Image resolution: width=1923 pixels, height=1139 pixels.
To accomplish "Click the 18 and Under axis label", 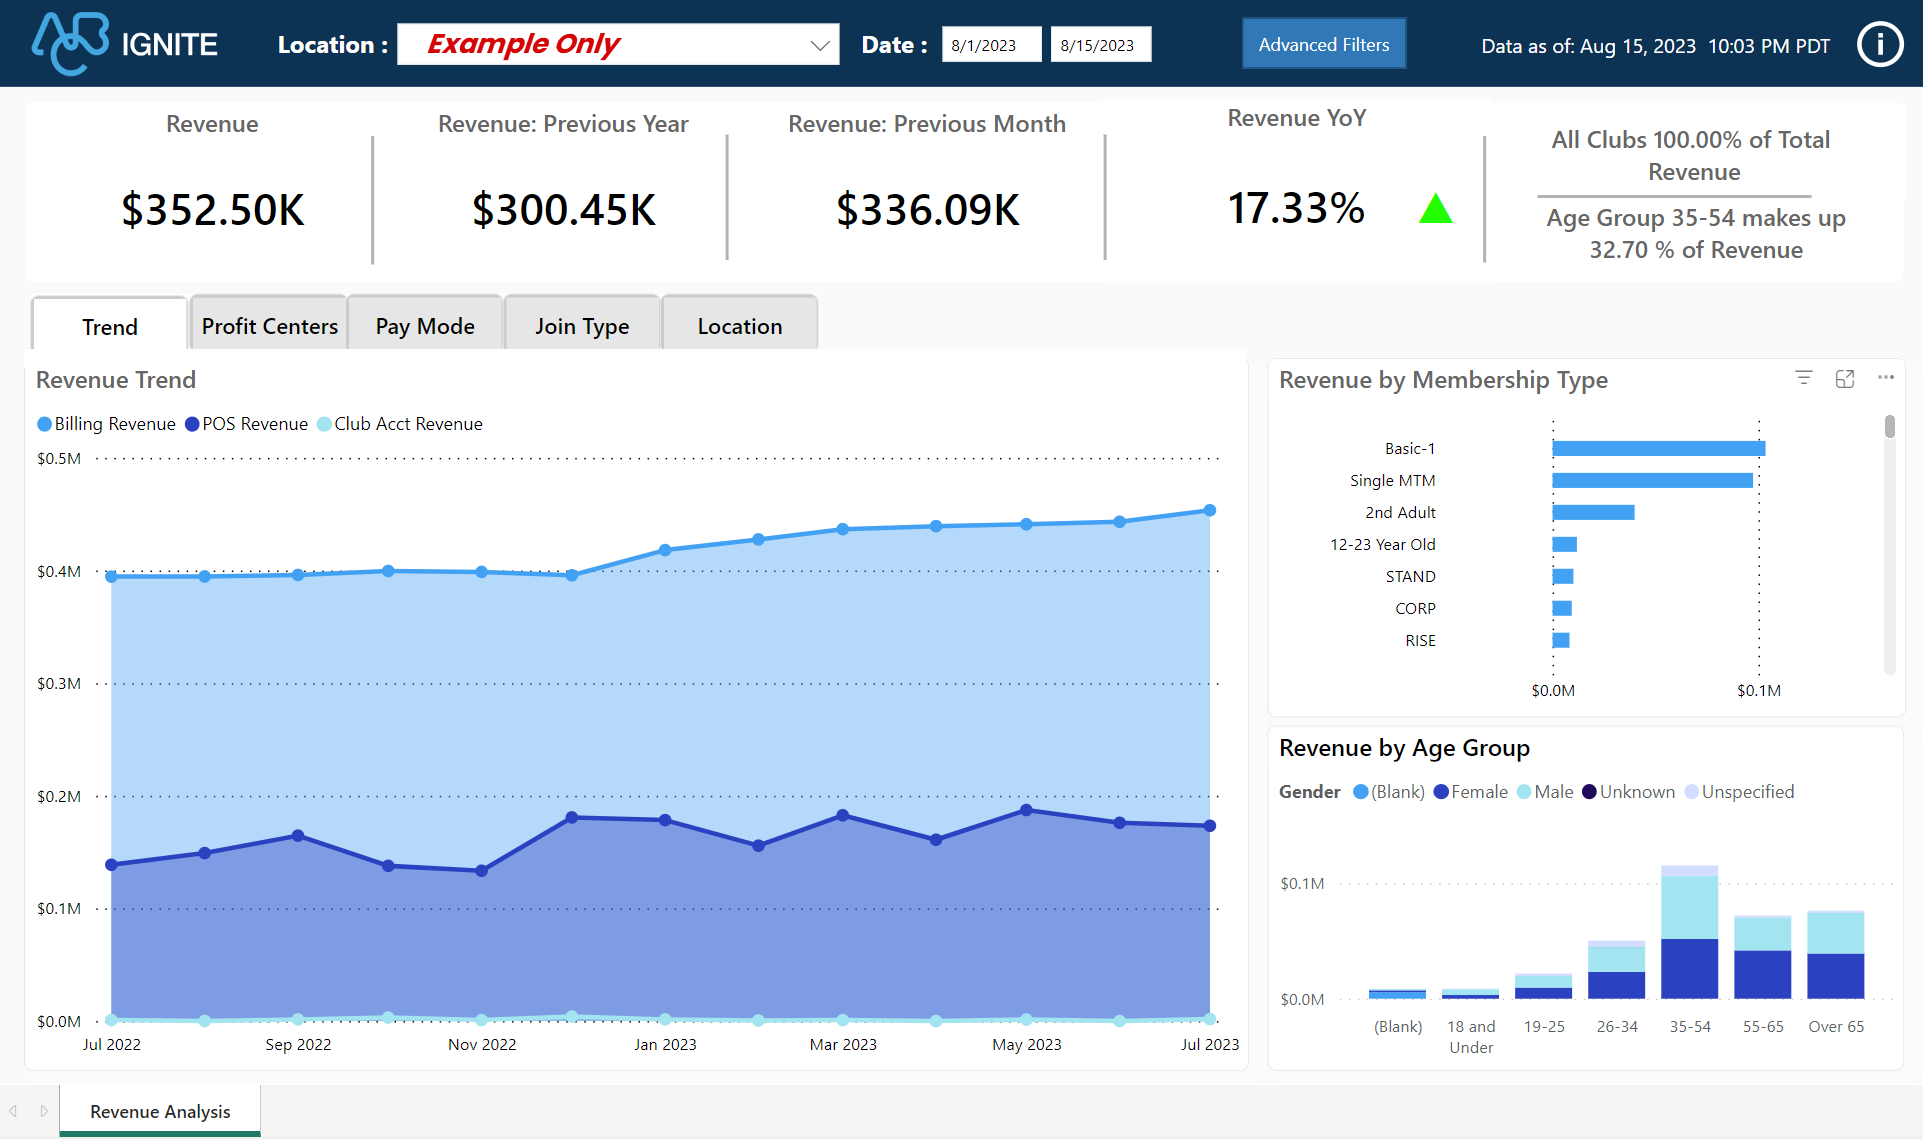I will pos(1471,1037).
